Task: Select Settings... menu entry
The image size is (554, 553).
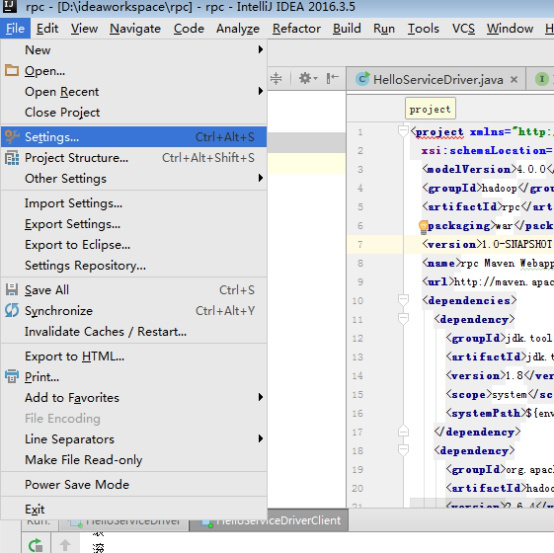Action: (134, 137)
